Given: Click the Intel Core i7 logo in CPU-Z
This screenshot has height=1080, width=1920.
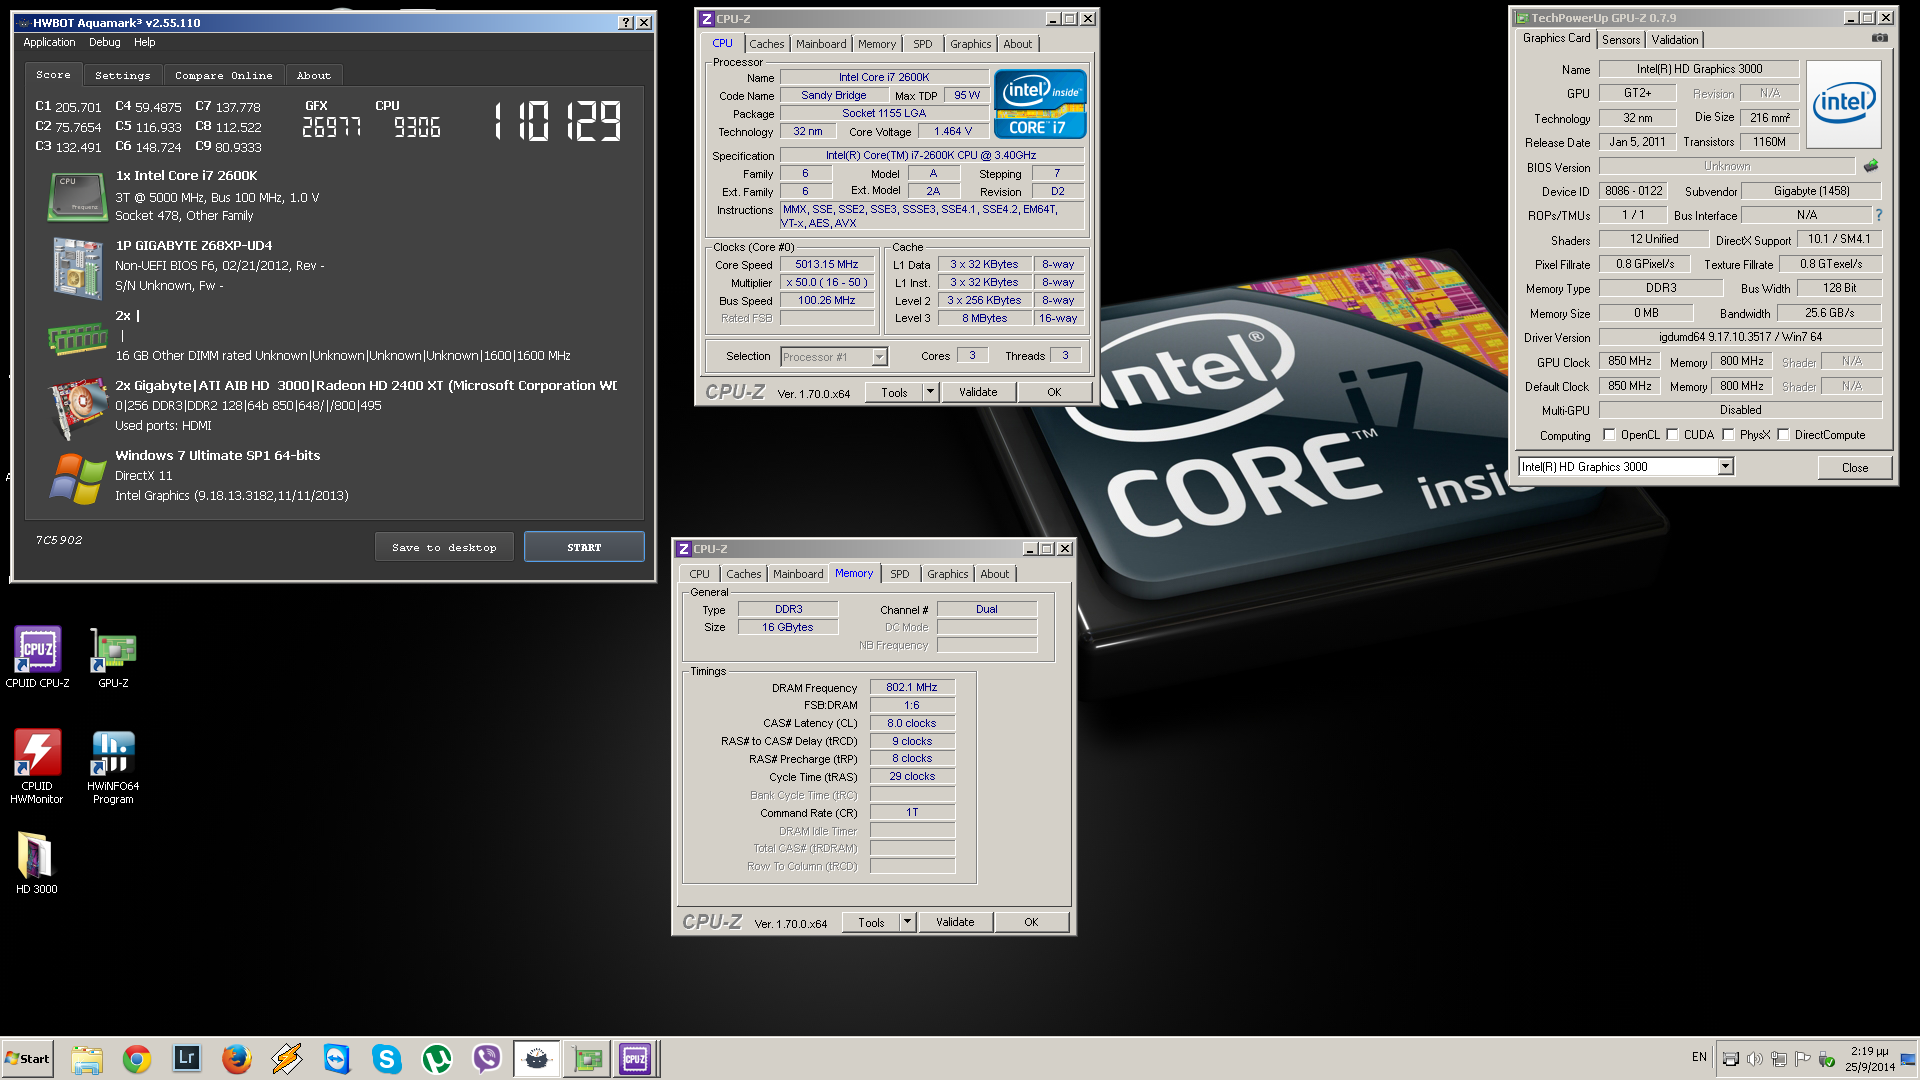Looking at the screenshot, I should tap(1040, 104).
